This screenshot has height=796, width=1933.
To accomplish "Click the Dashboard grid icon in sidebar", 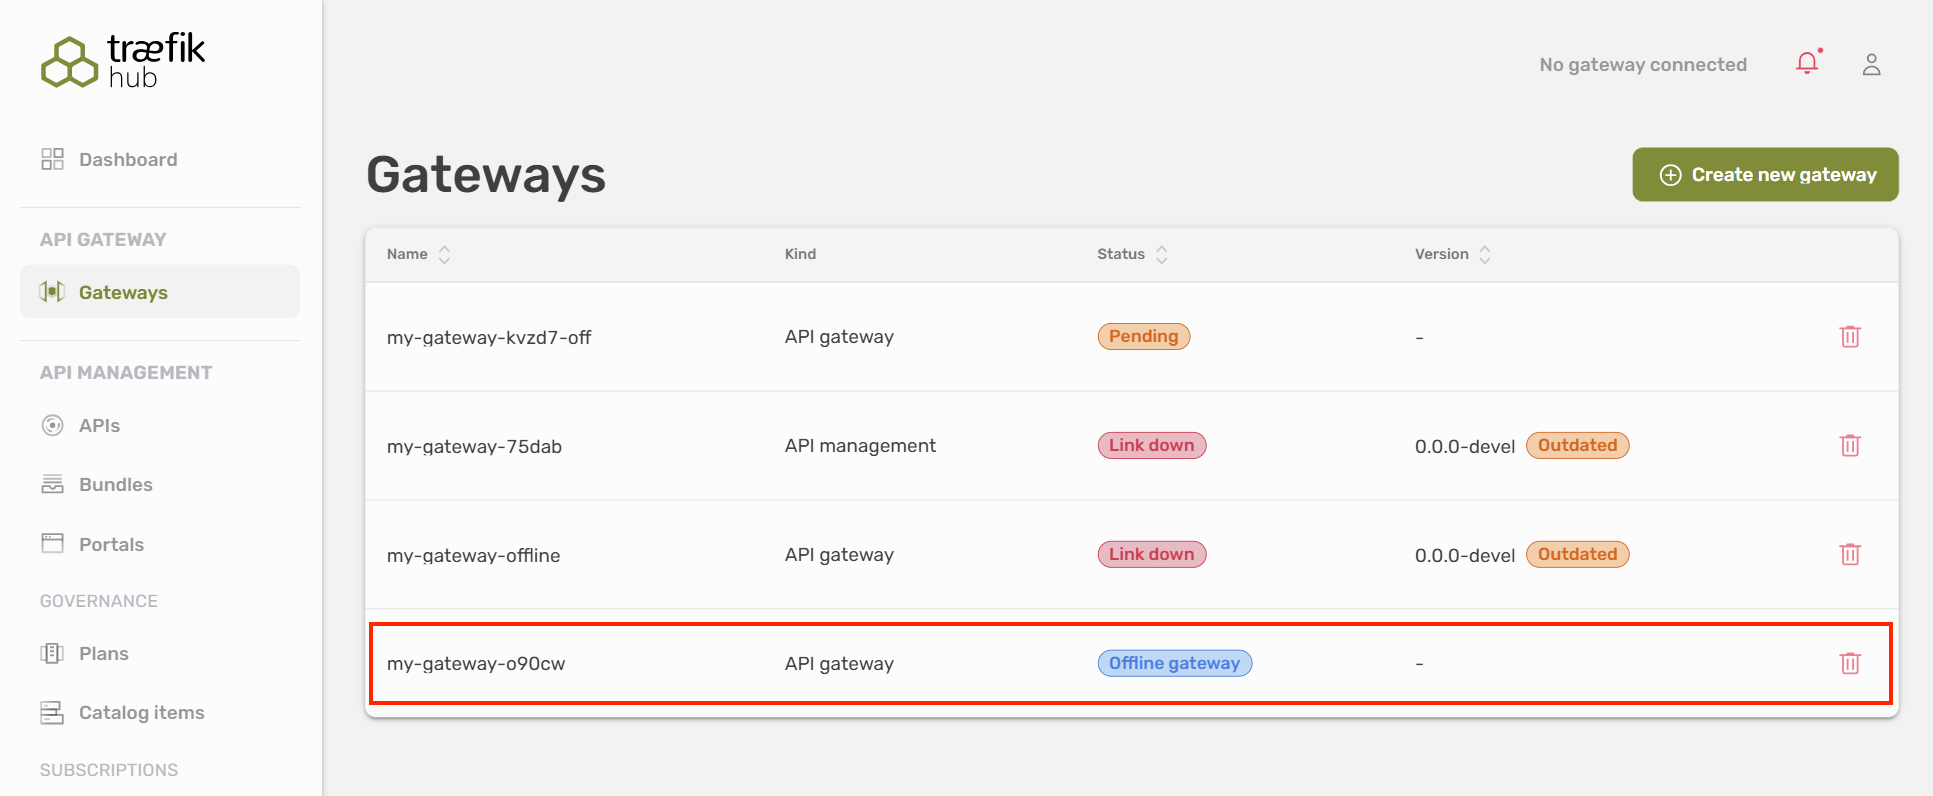I will click(52, 159).
